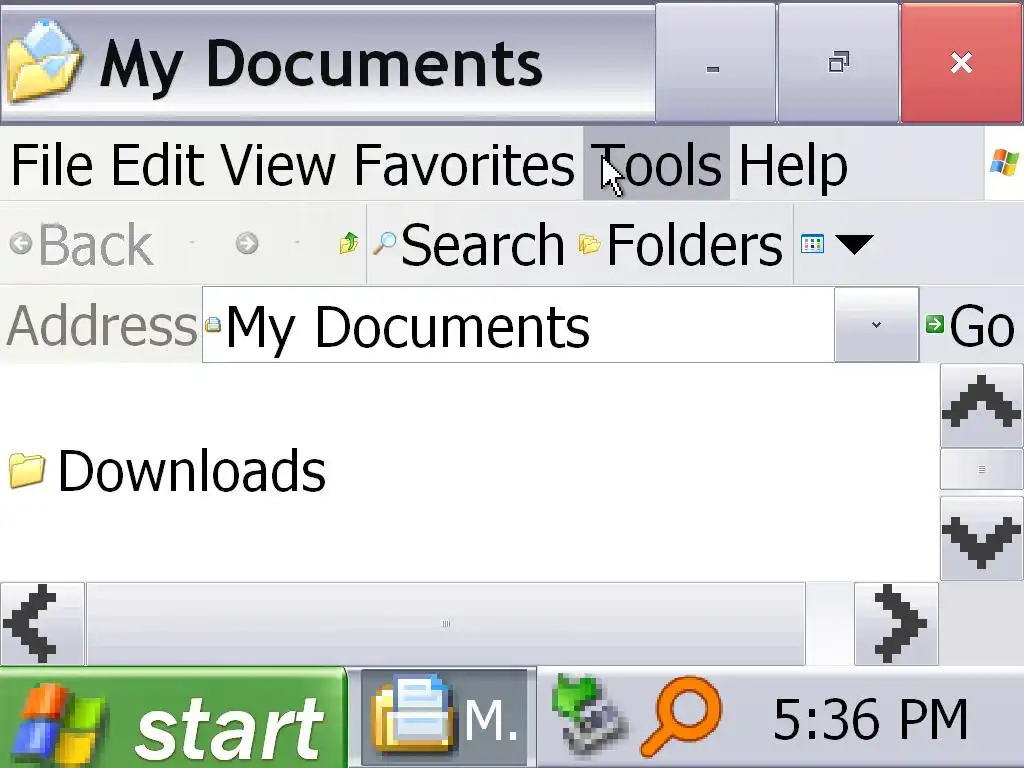Click the Search magnifier toolbar button
This screenshot has width=1024, height=768.
point(468,244)
